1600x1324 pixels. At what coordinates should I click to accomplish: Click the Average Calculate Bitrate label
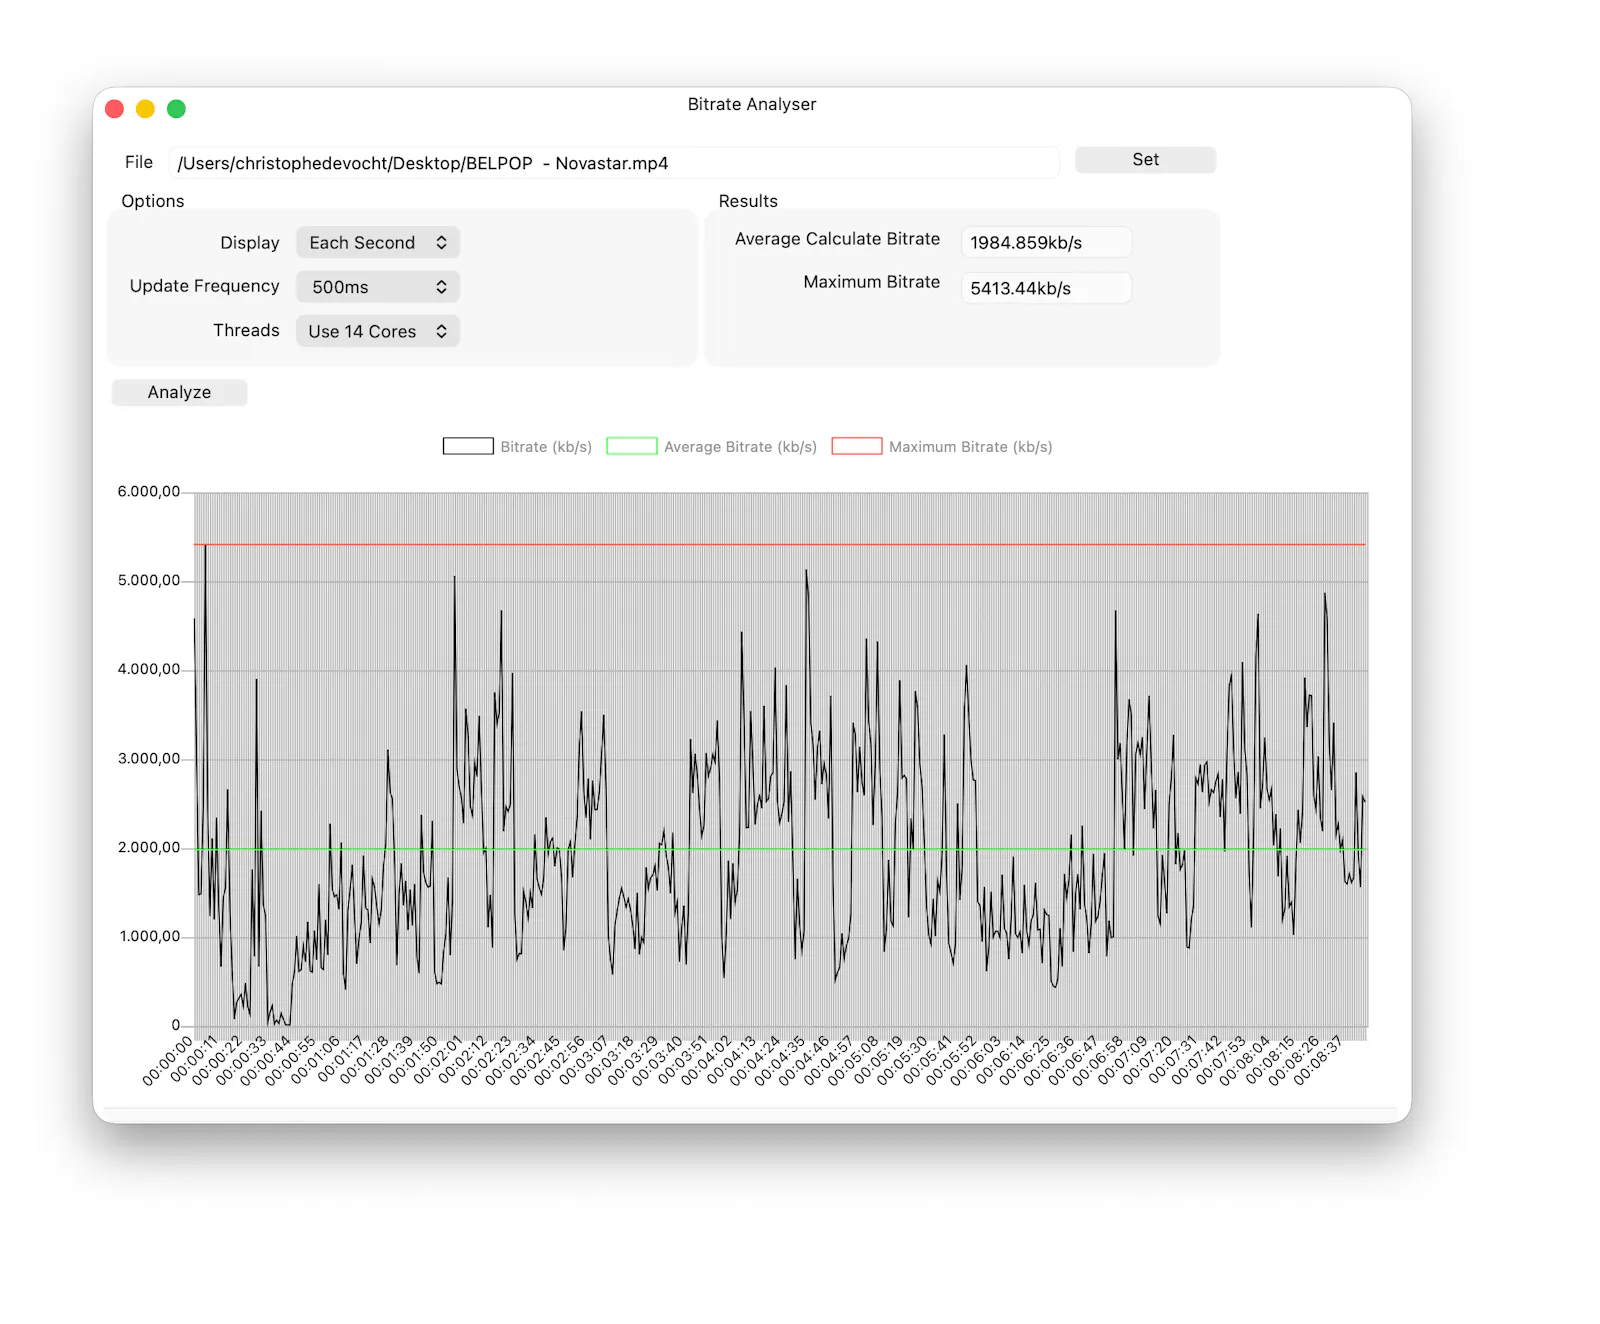coord(837,239)
